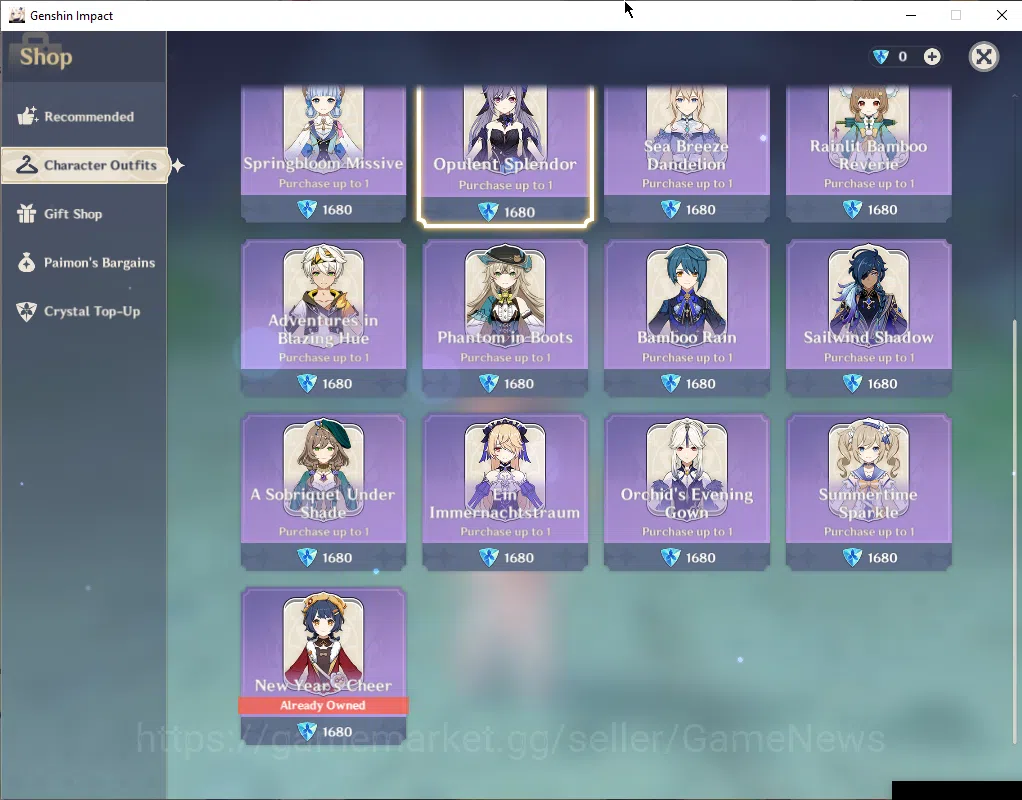Screen dimensions: 1022x800
Task: Choose the Sailwind Shadow outfit card
Action: click(868, 318)
